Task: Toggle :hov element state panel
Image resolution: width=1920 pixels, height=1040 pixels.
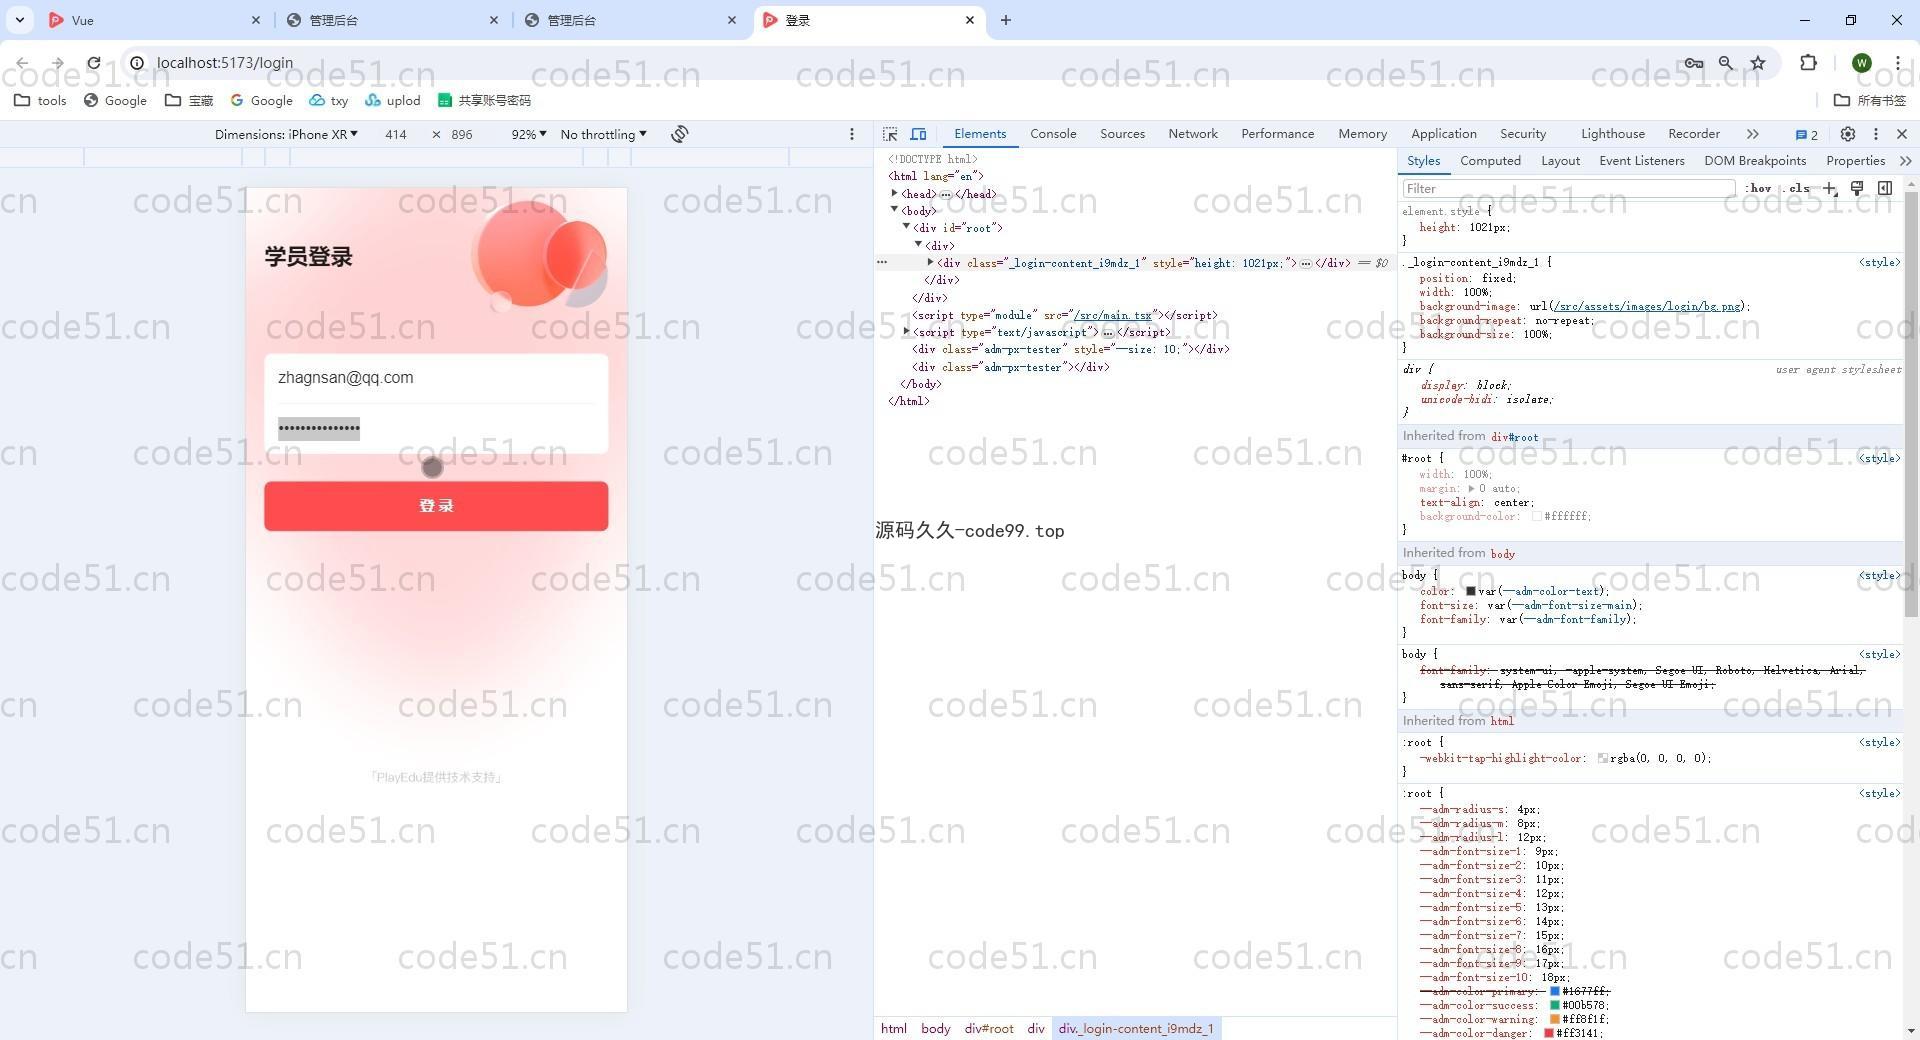Action: coord(1758,188)
